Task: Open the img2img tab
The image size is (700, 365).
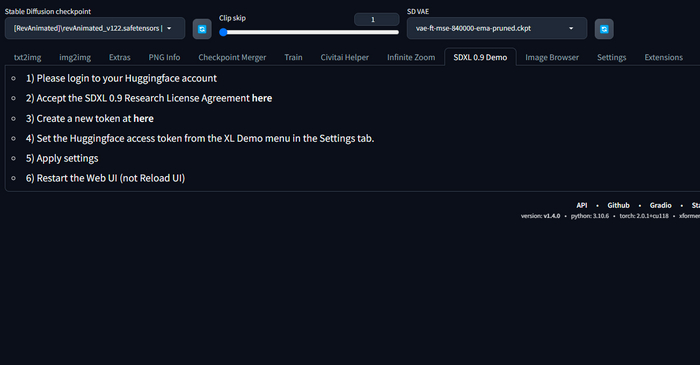Action: click(x=75, y=58)
